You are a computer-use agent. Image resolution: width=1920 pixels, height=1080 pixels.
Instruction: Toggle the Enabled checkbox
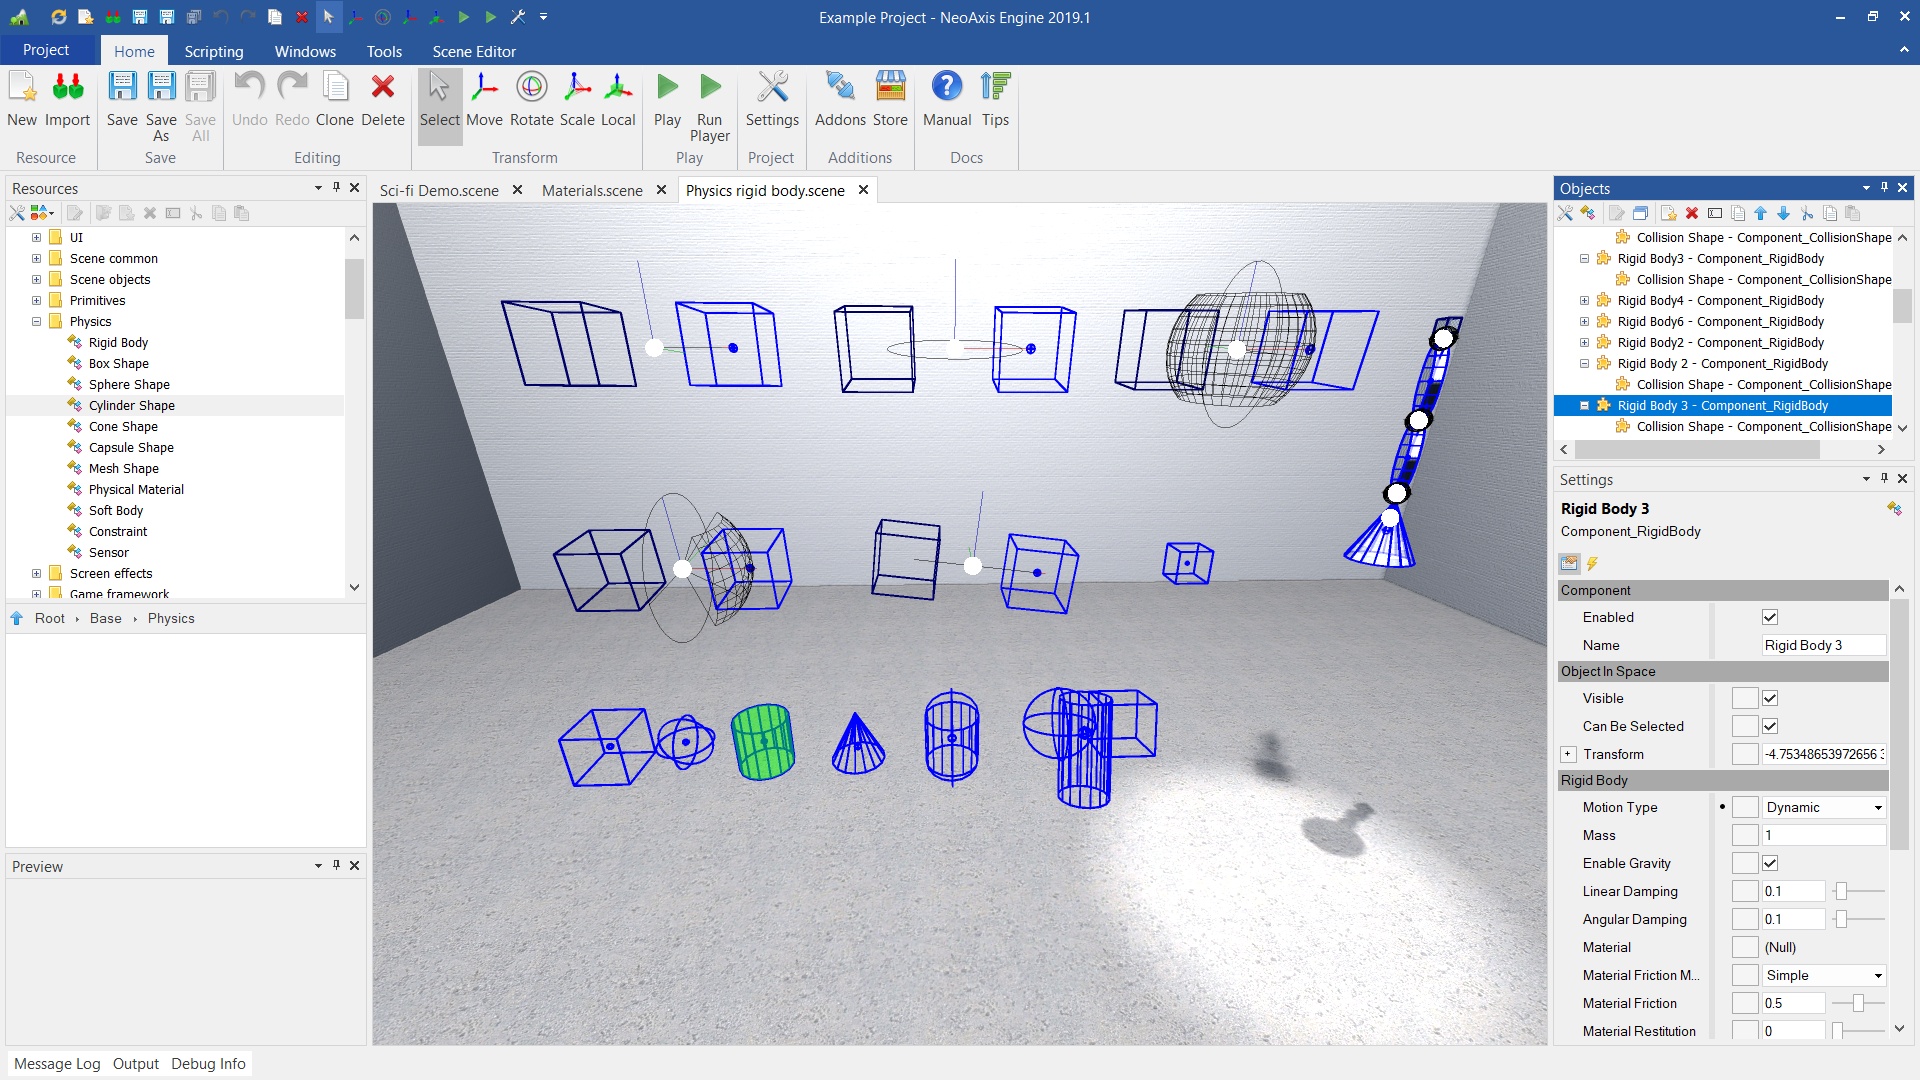point(1770,617)
